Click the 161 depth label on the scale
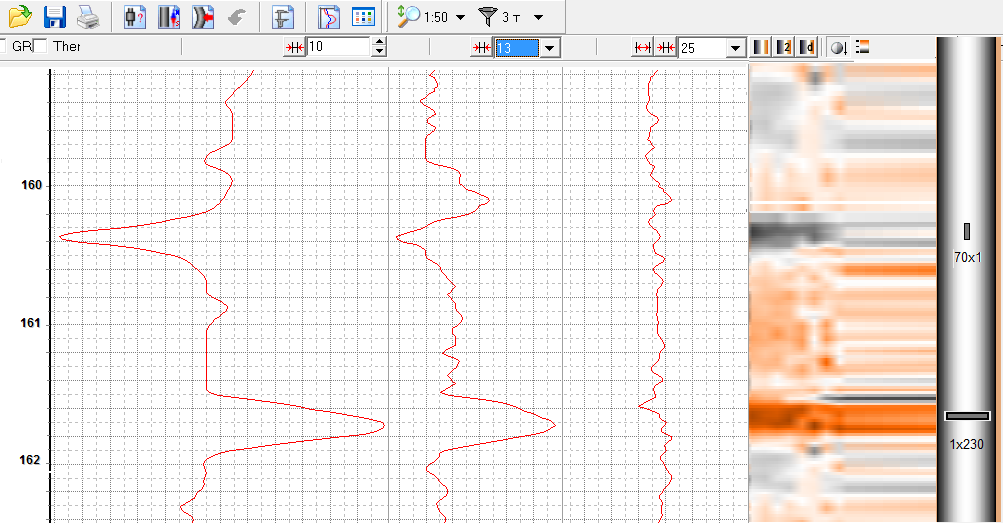The height and width of the screenshot is (523, 1003). [x=31, y=323]
